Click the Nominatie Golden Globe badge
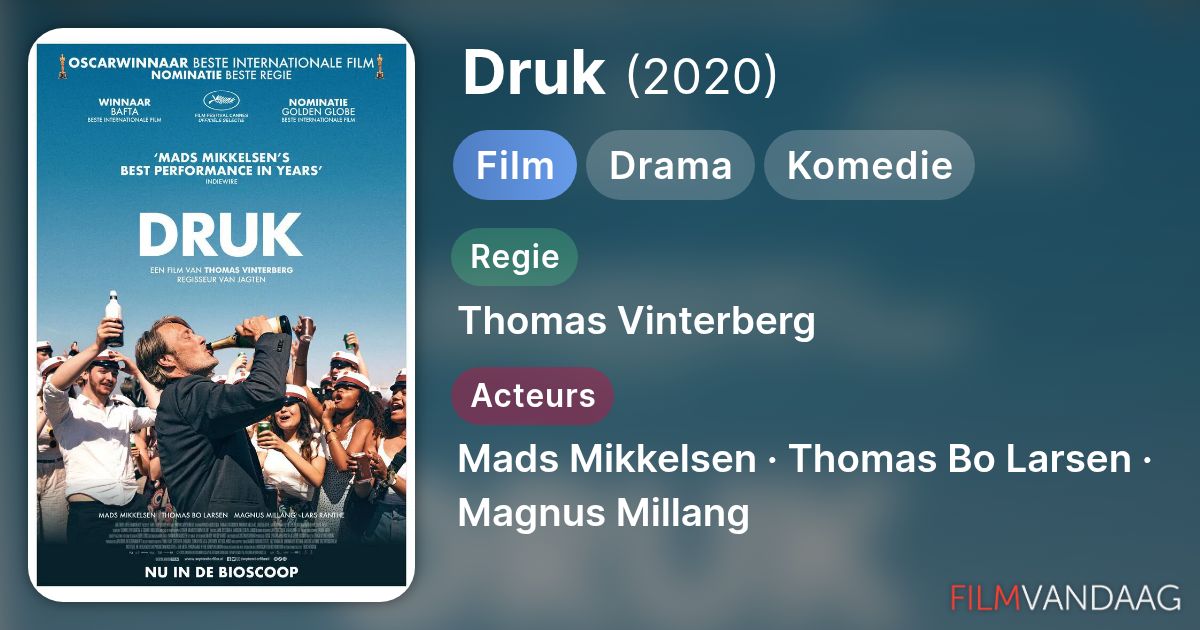 tap(316, 110)
